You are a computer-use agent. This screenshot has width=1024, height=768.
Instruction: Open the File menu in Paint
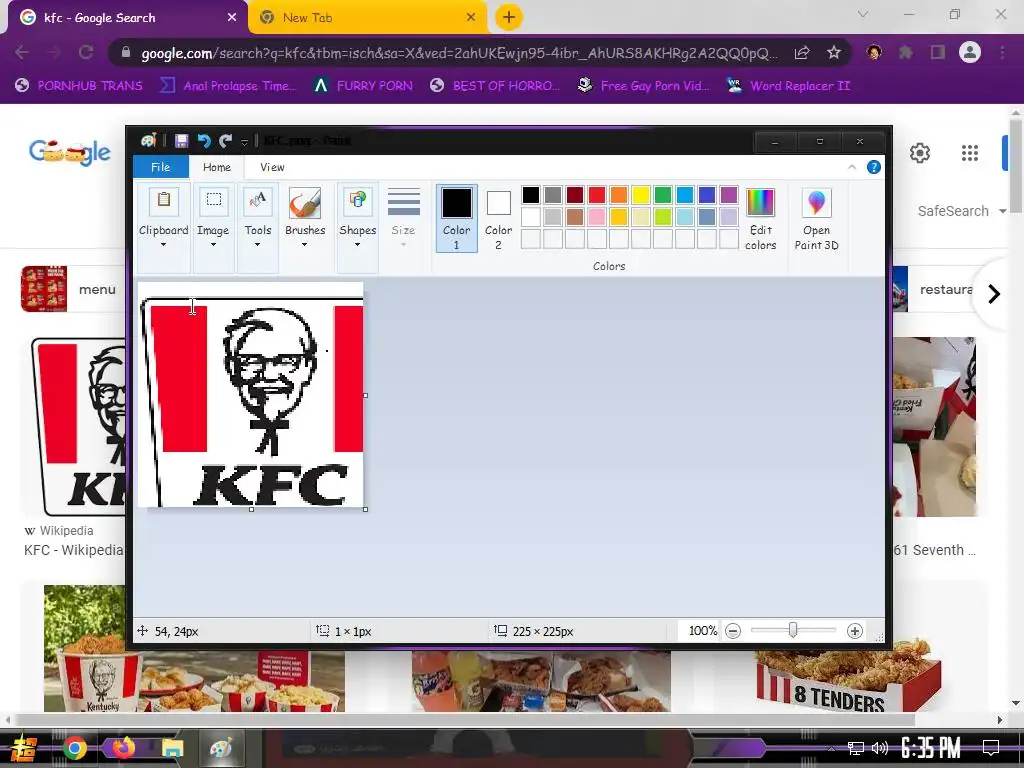[x=161, y=167]
